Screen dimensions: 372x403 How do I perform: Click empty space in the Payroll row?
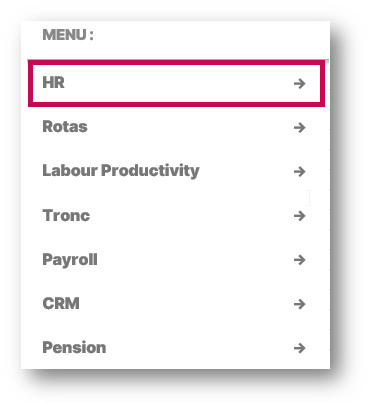[x=193, y=260]
